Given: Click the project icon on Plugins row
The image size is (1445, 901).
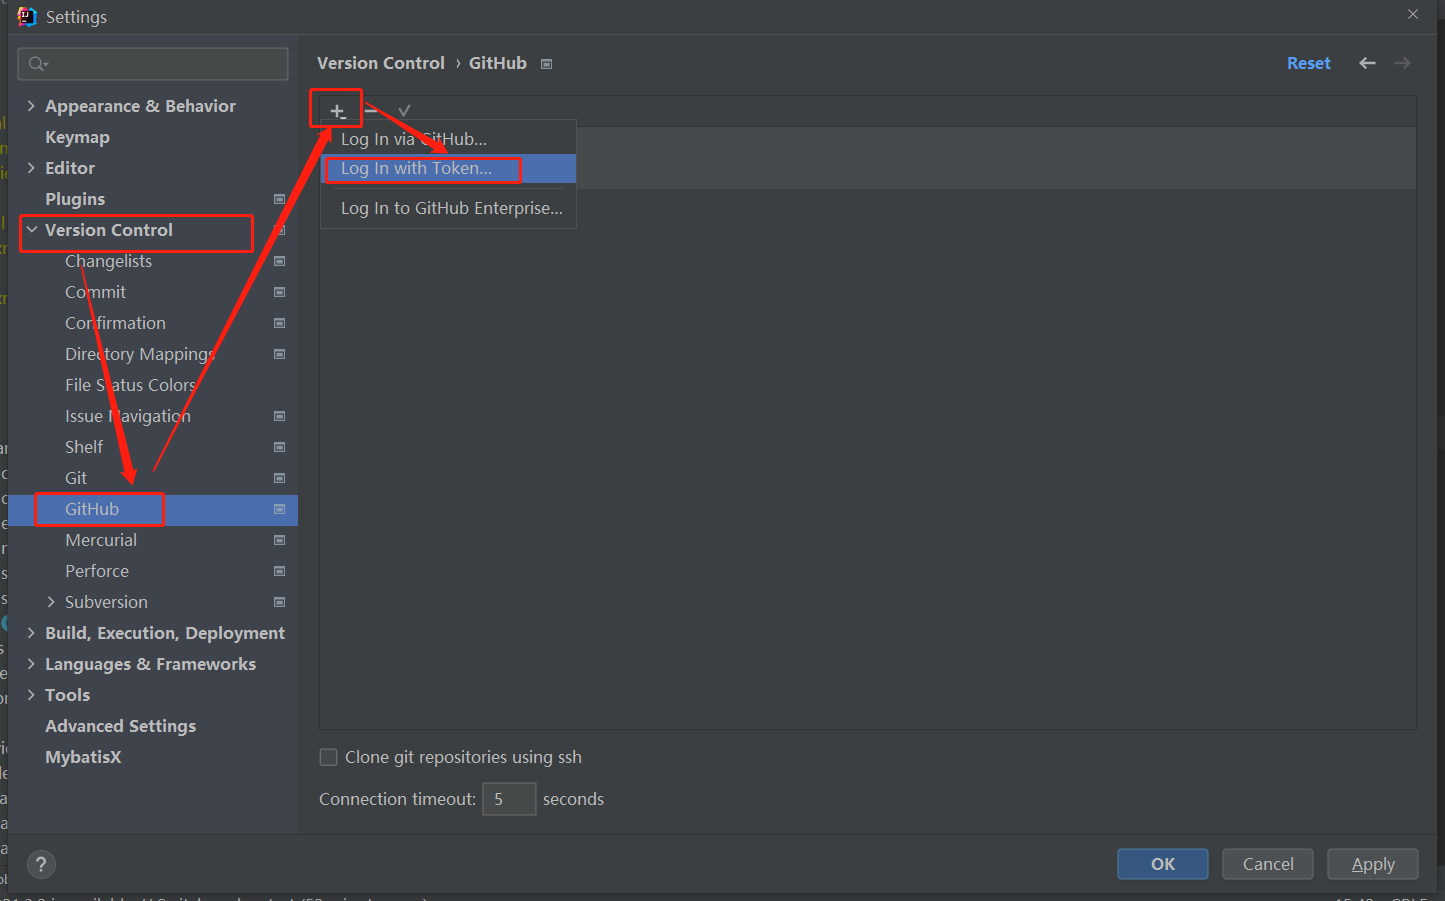Looking at the screenshot, I should coord(280,199).
